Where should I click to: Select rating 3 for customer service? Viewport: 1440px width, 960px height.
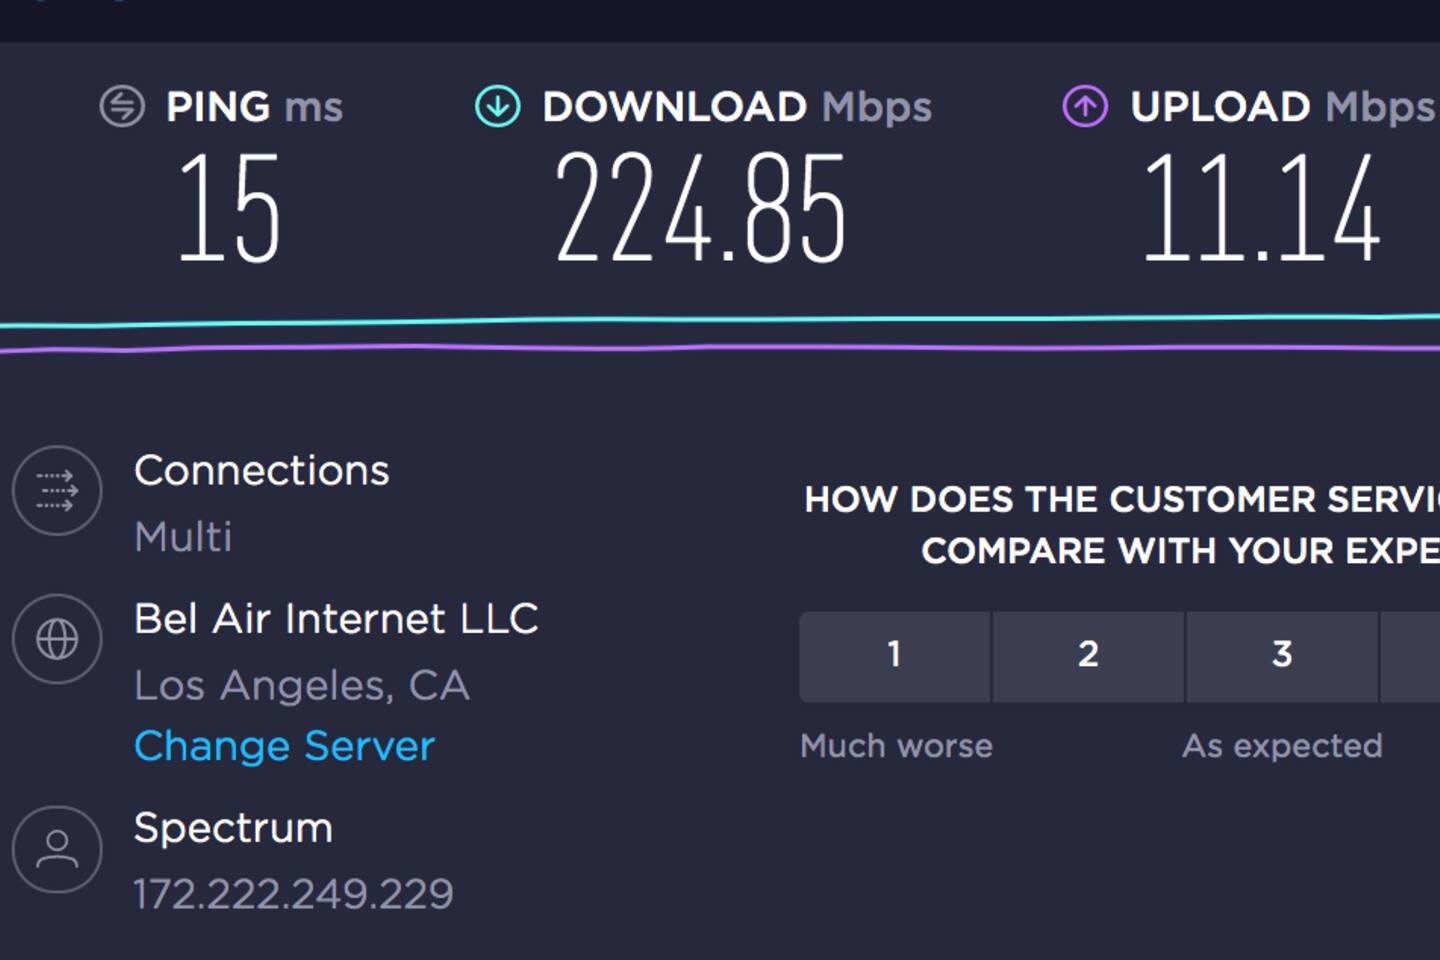tap(1282, 656)
